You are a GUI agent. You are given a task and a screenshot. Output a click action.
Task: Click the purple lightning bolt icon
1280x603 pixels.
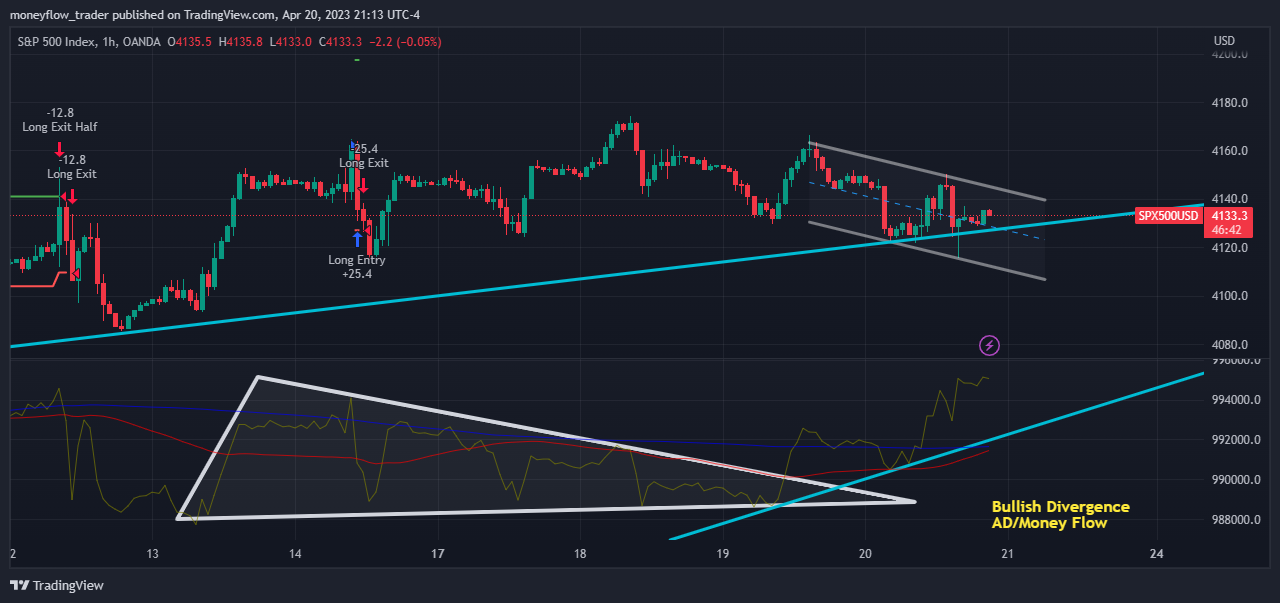(990, 345)
